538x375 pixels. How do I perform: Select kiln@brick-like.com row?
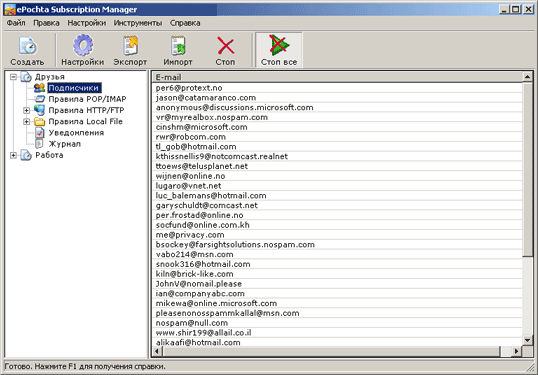click(338, 274)
